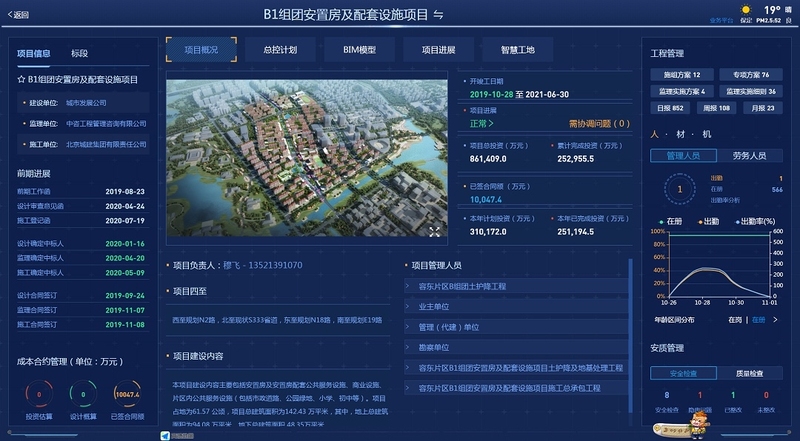Expand the rendering with the fullscreen icon
This screenshot has height=441, width=800.
434,232
